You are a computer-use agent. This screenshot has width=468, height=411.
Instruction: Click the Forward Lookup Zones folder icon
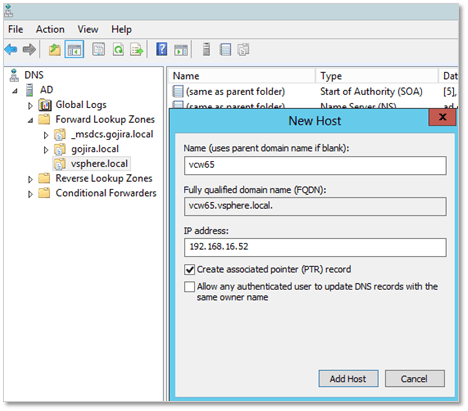click(44, 119)
